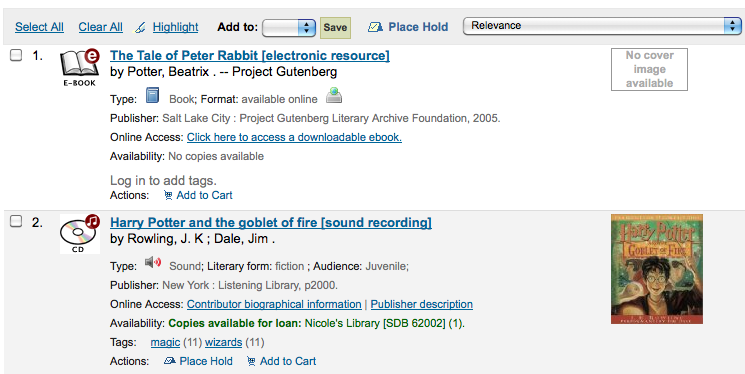Click the available online format icon
This screenshot has height=374, width=745.
(x=334, y=96)
